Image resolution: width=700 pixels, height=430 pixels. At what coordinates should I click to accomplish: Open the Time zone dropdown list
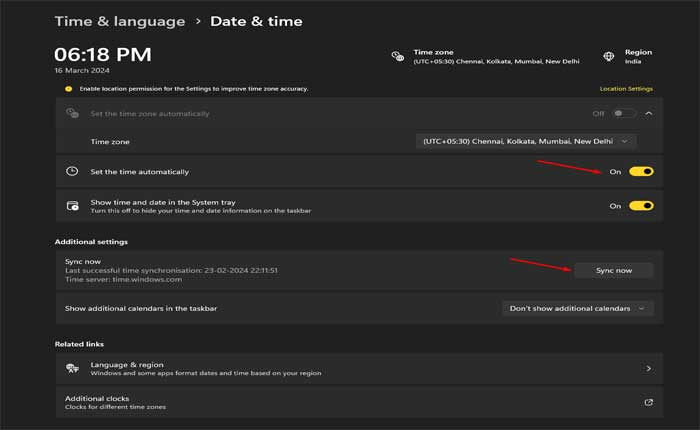[526, 142]
